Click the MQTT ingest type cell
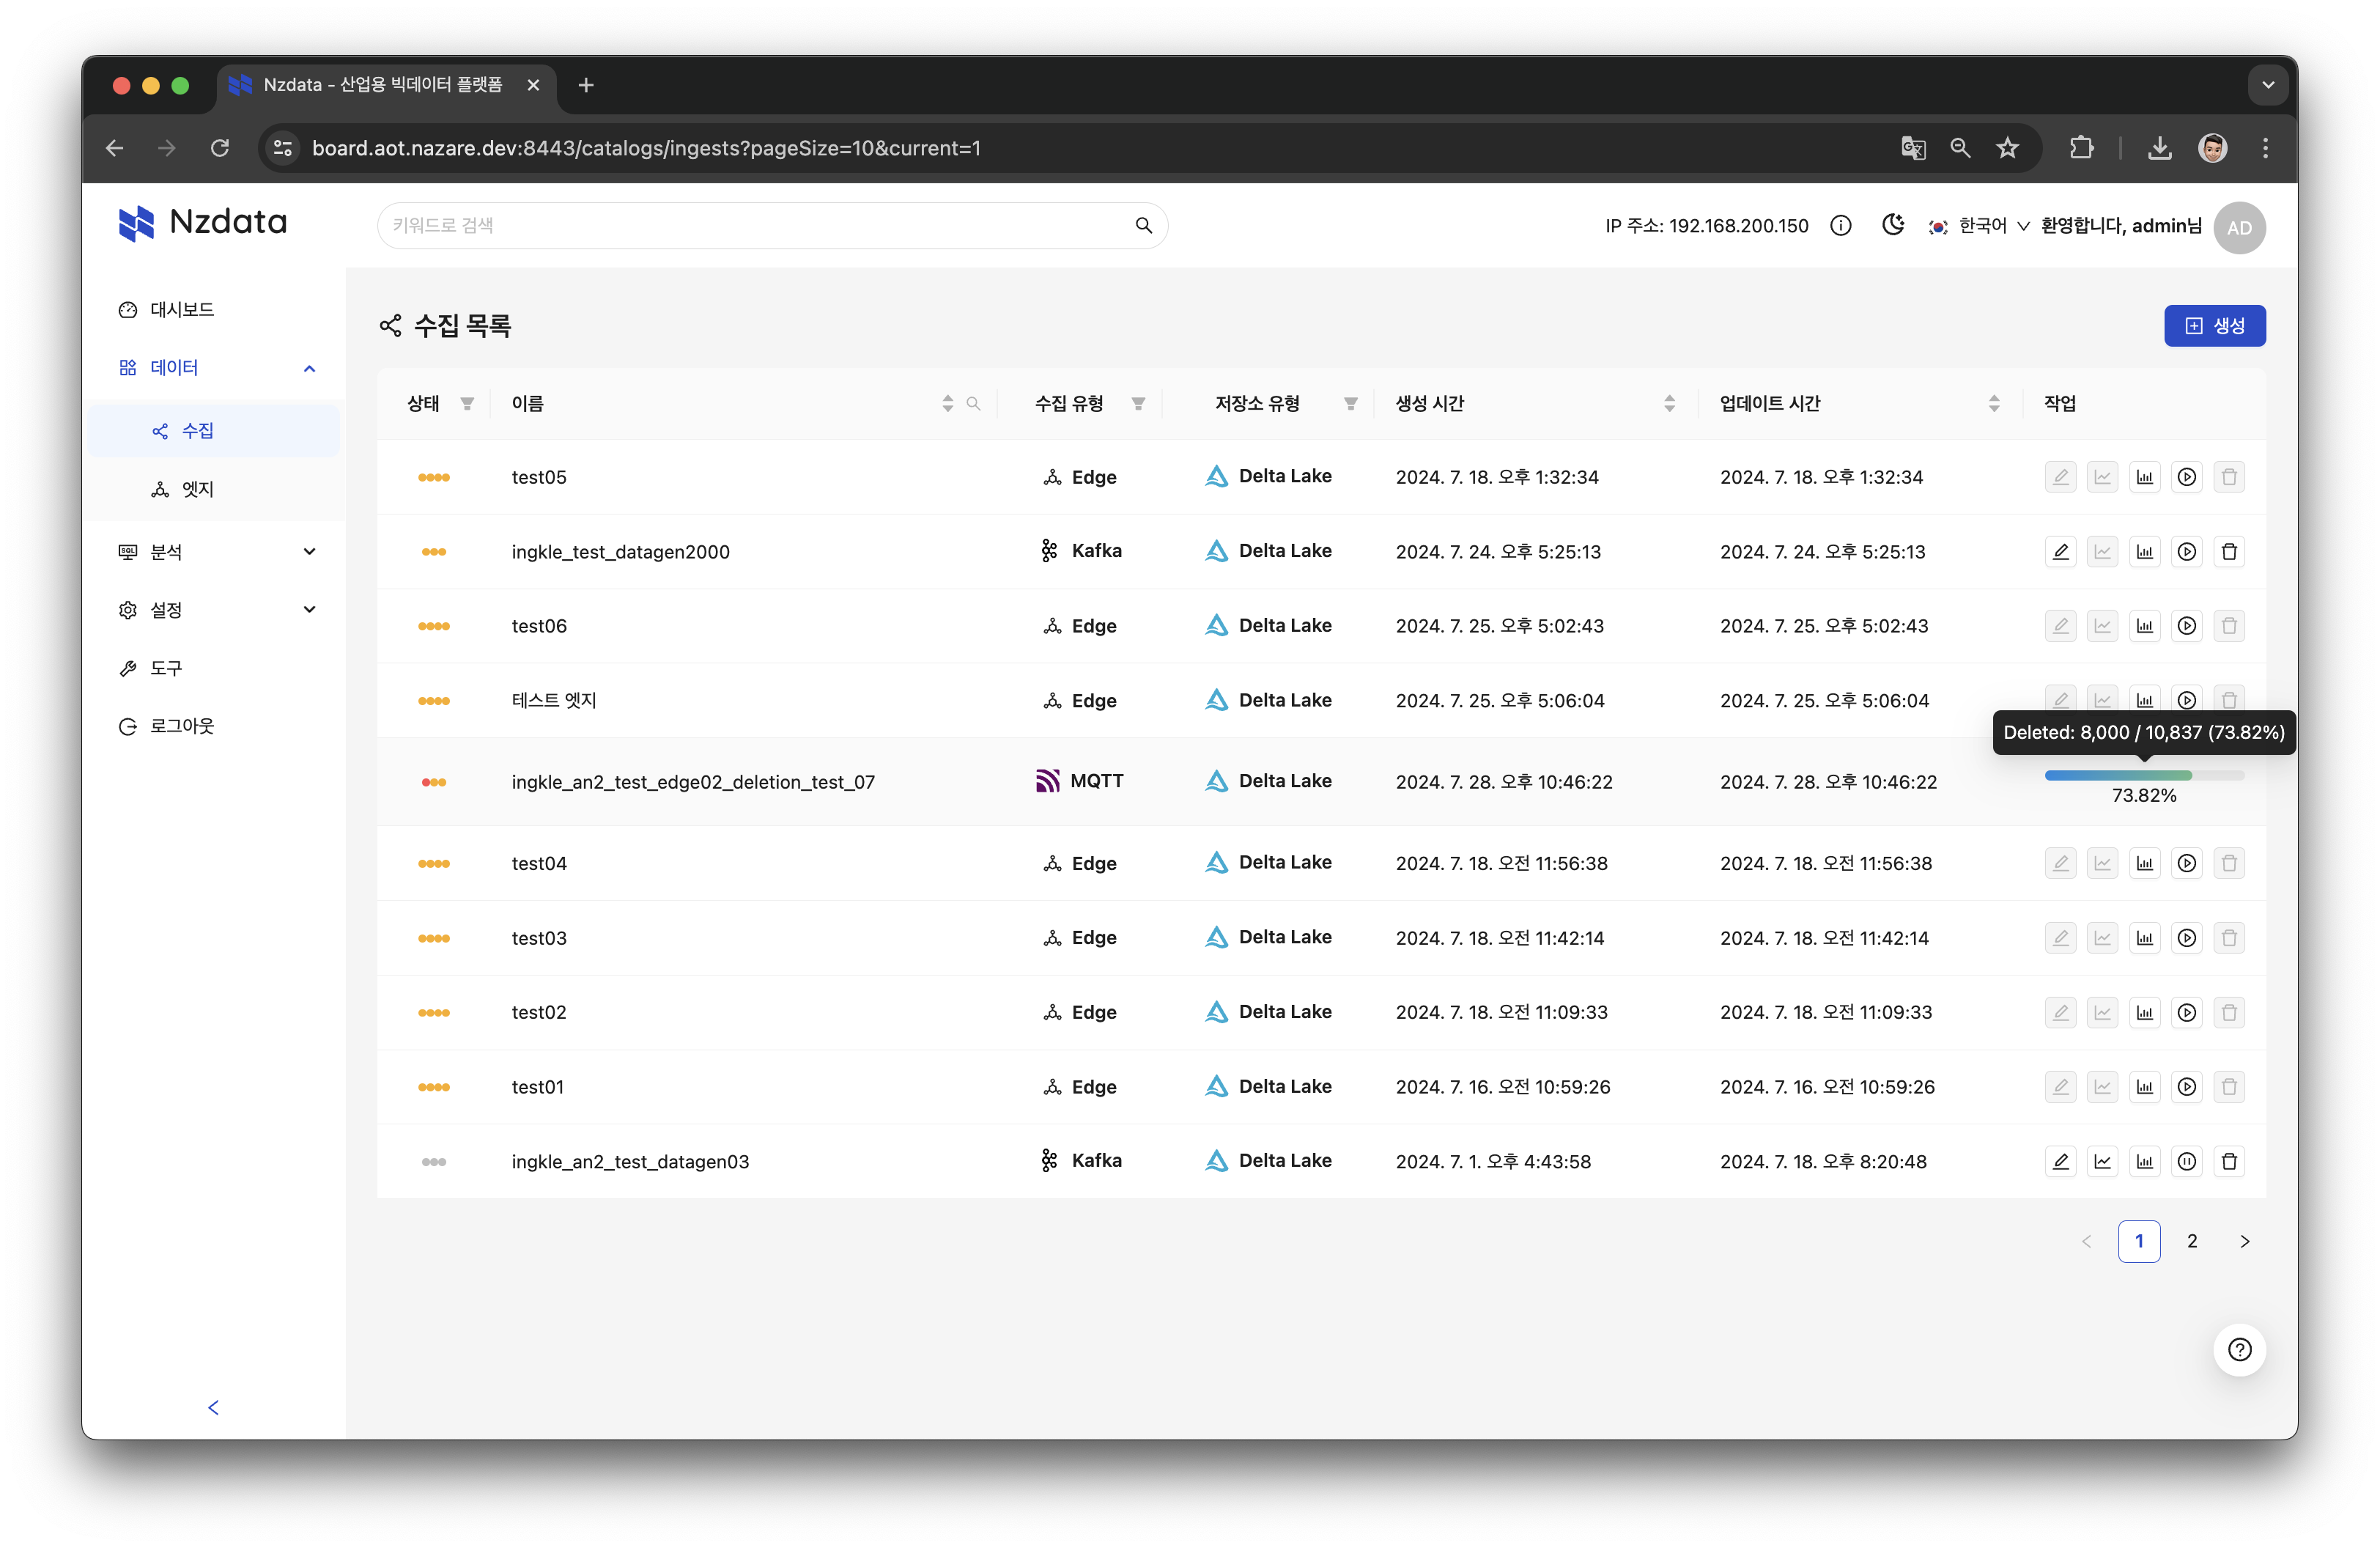Viewport: 2380px width, 1548px height. click(1079, 781)
